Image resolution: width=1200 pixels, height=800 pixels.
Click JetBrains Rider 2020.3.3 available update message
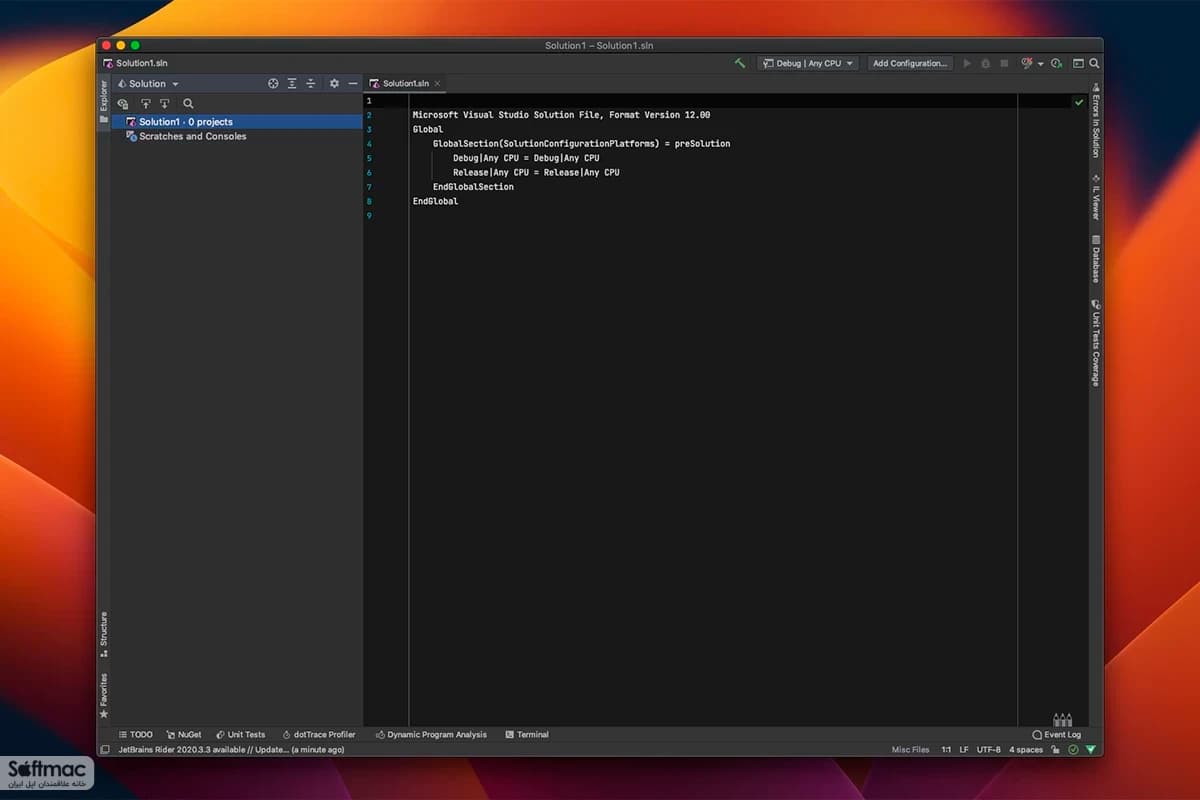[x=231, y=750]
